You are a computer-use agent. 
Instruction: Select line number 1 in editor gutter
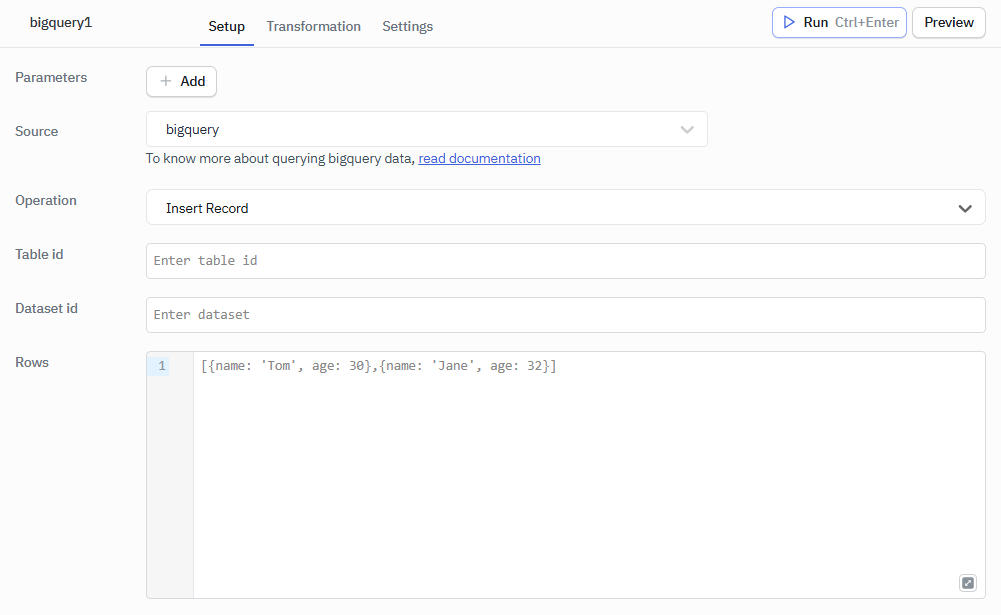(161, 366)
